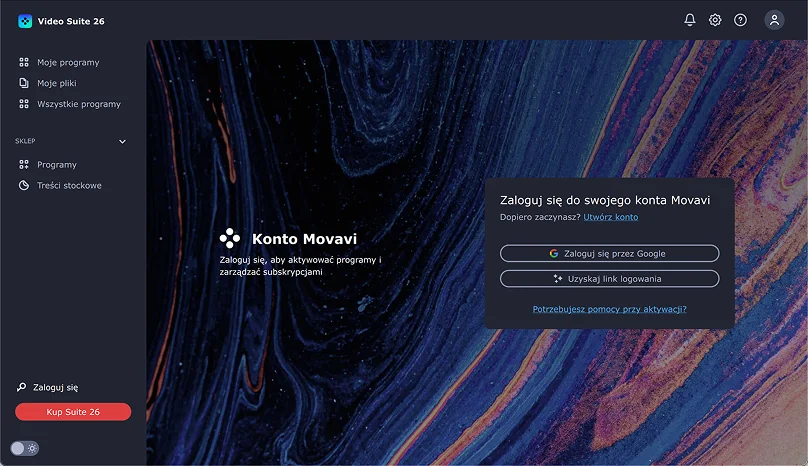Click the key icon beside Zaloguj się
The image size is (808, 466).
coord(21,387)
